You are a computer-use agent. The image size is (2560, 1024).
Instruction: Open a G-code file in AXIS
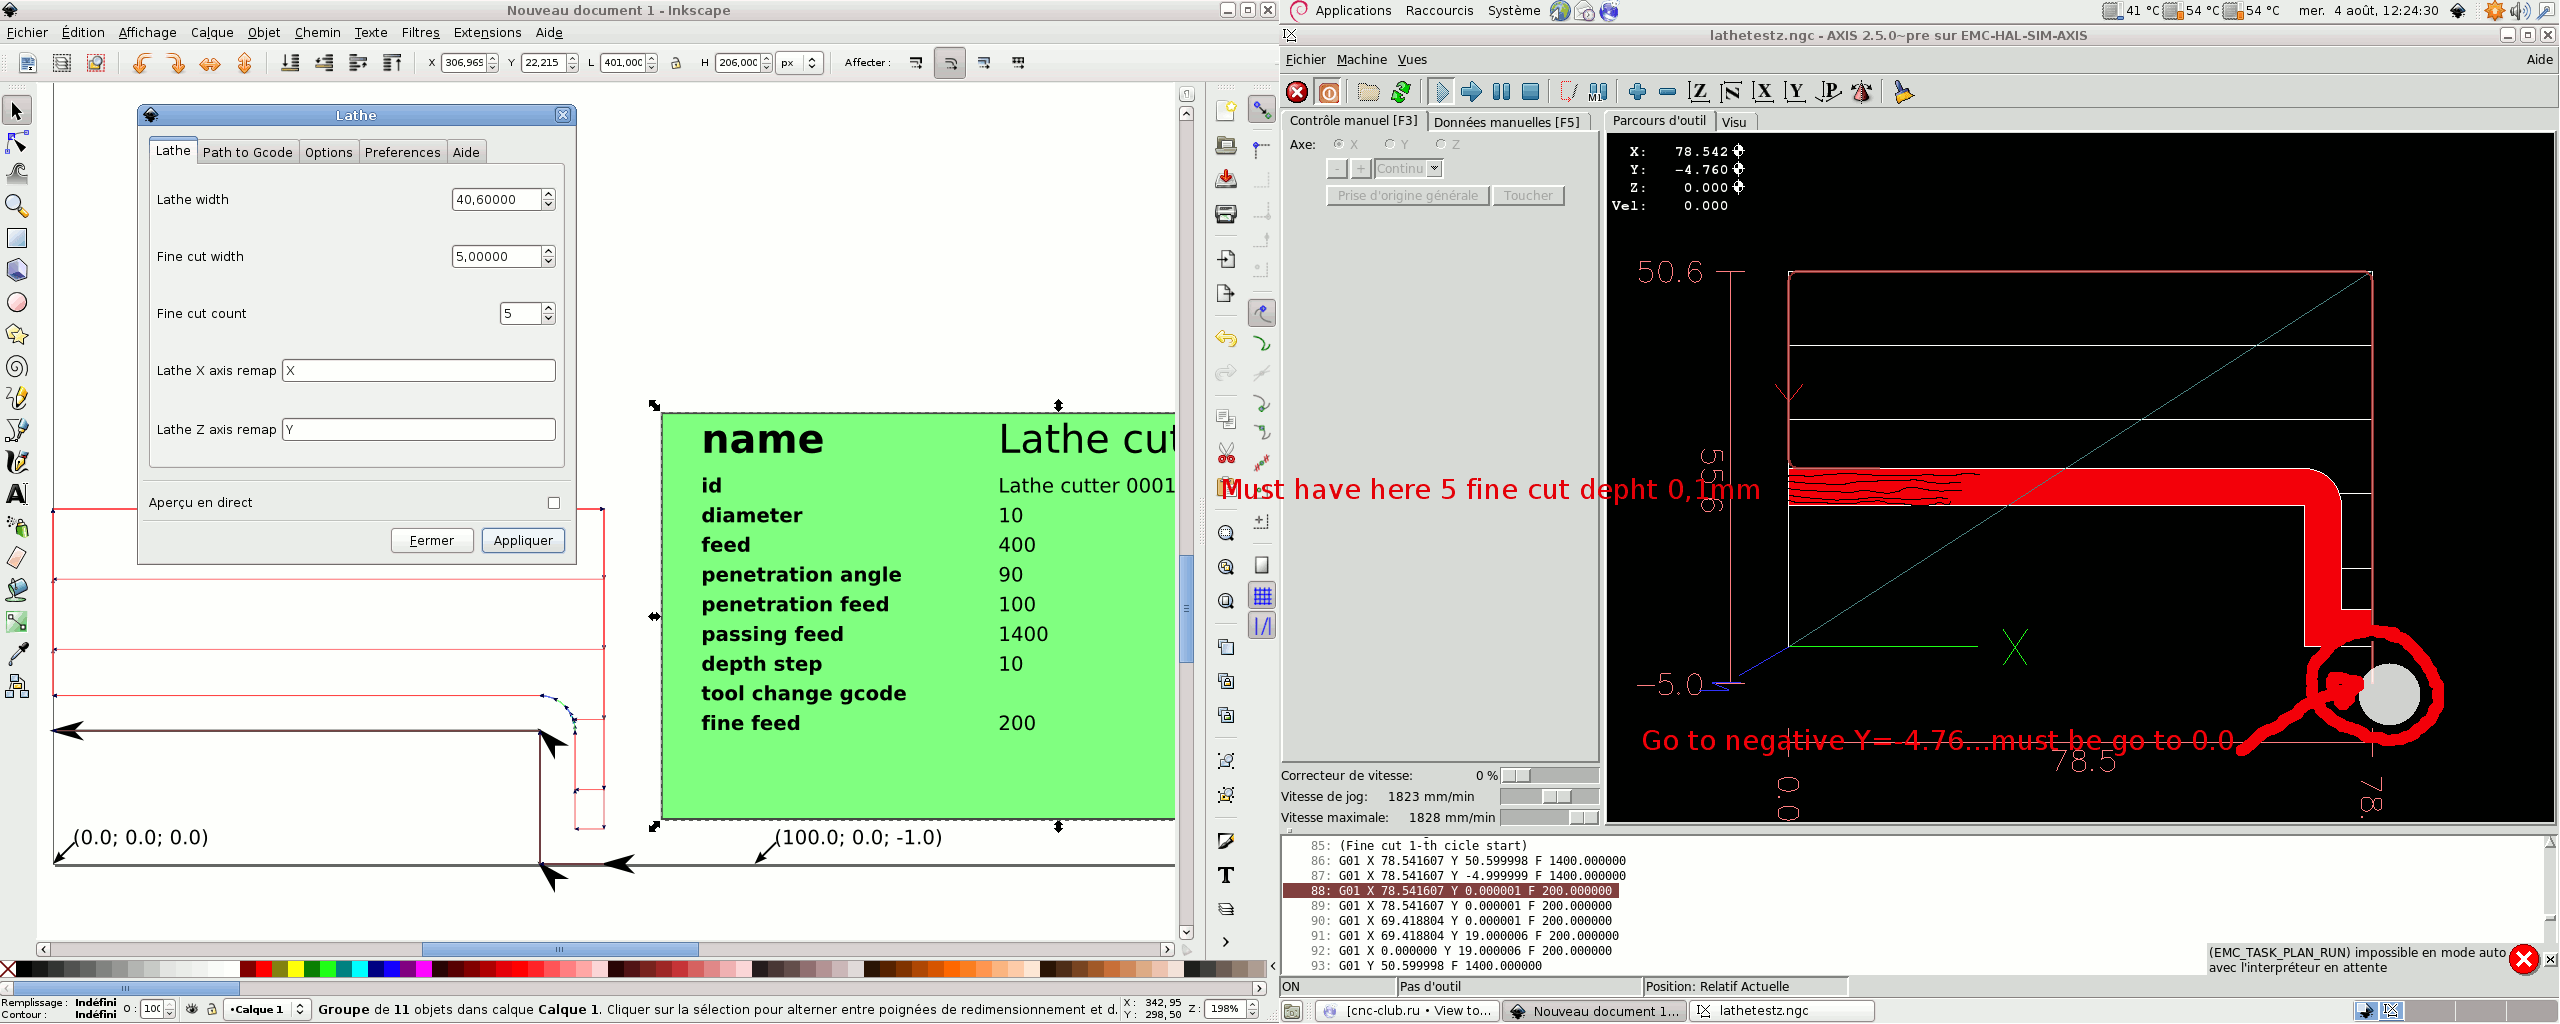(x=1368, y=92)
